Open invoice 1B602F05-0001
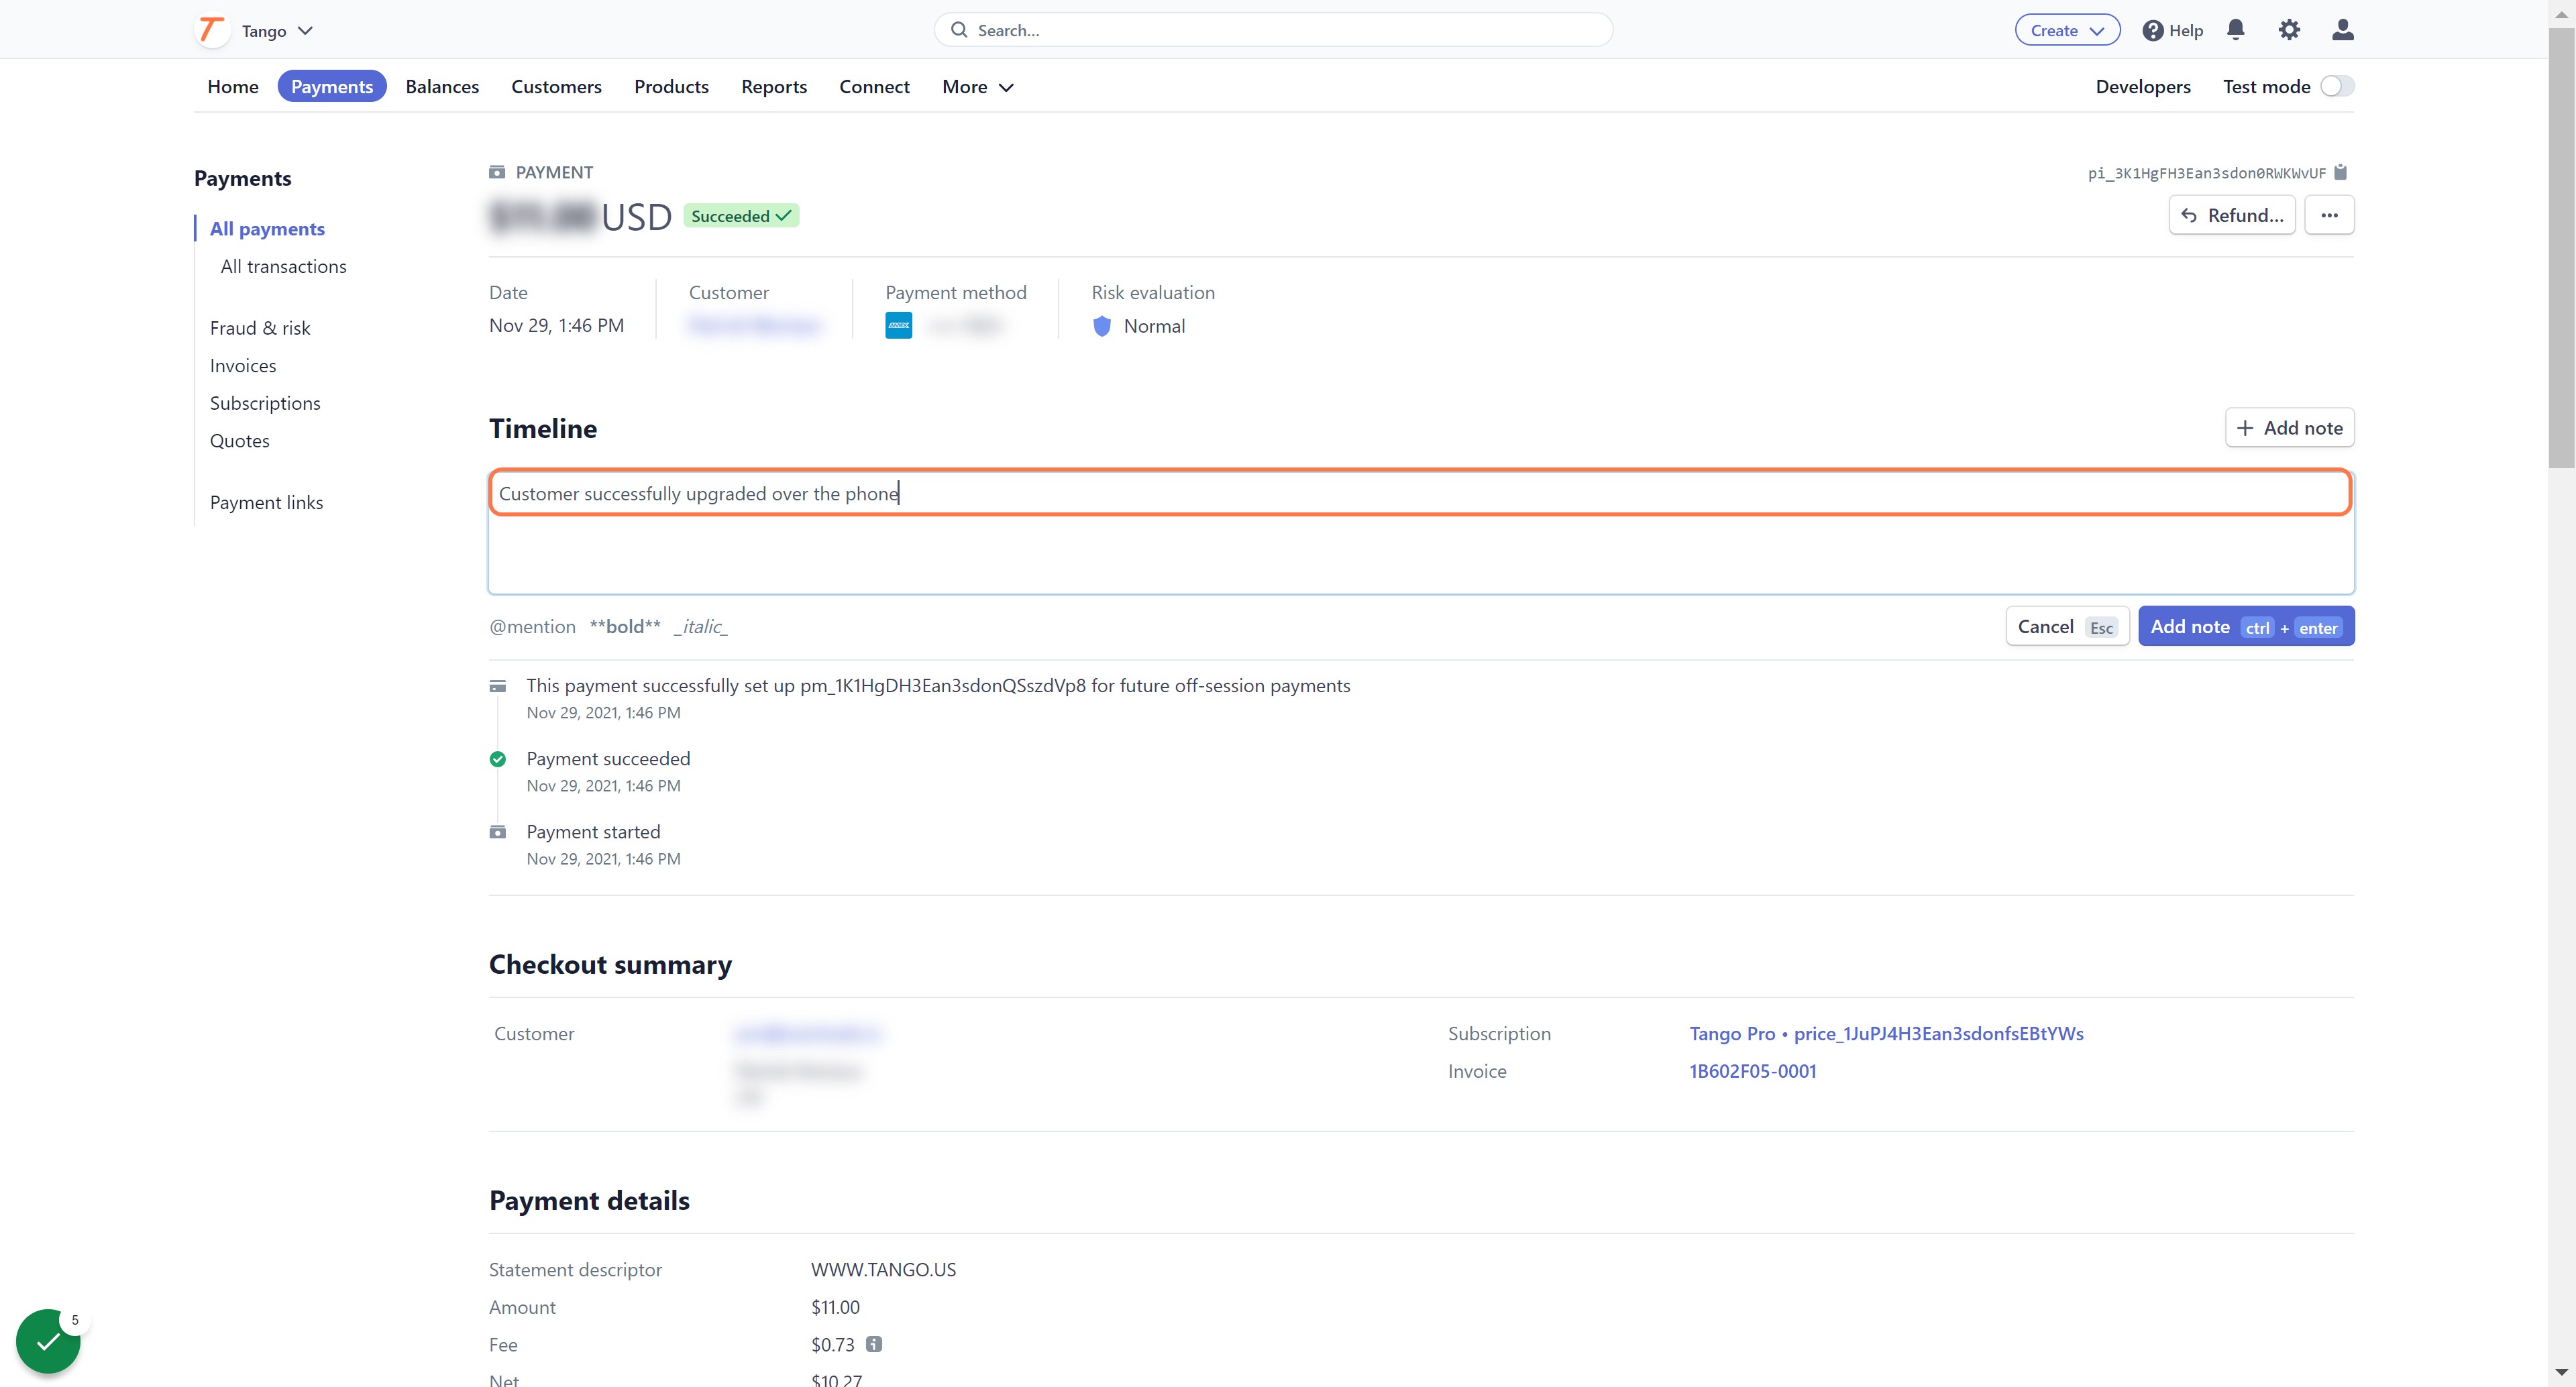2576x1387 pixels. (x=1752, y=1071)
